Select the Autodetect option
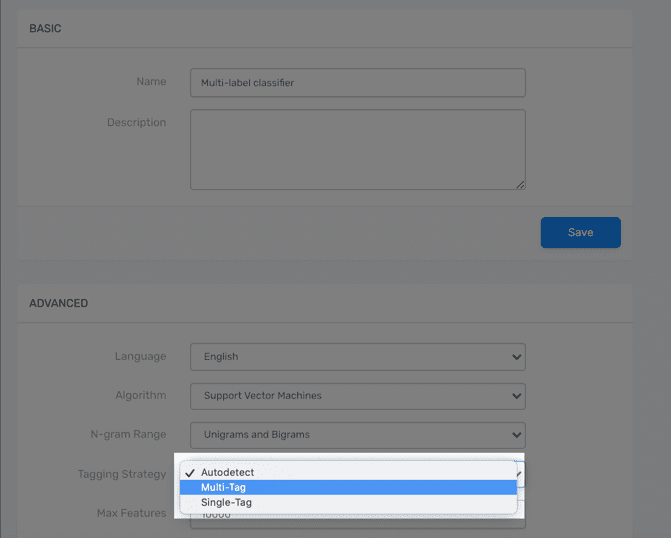 click(227, 472)
